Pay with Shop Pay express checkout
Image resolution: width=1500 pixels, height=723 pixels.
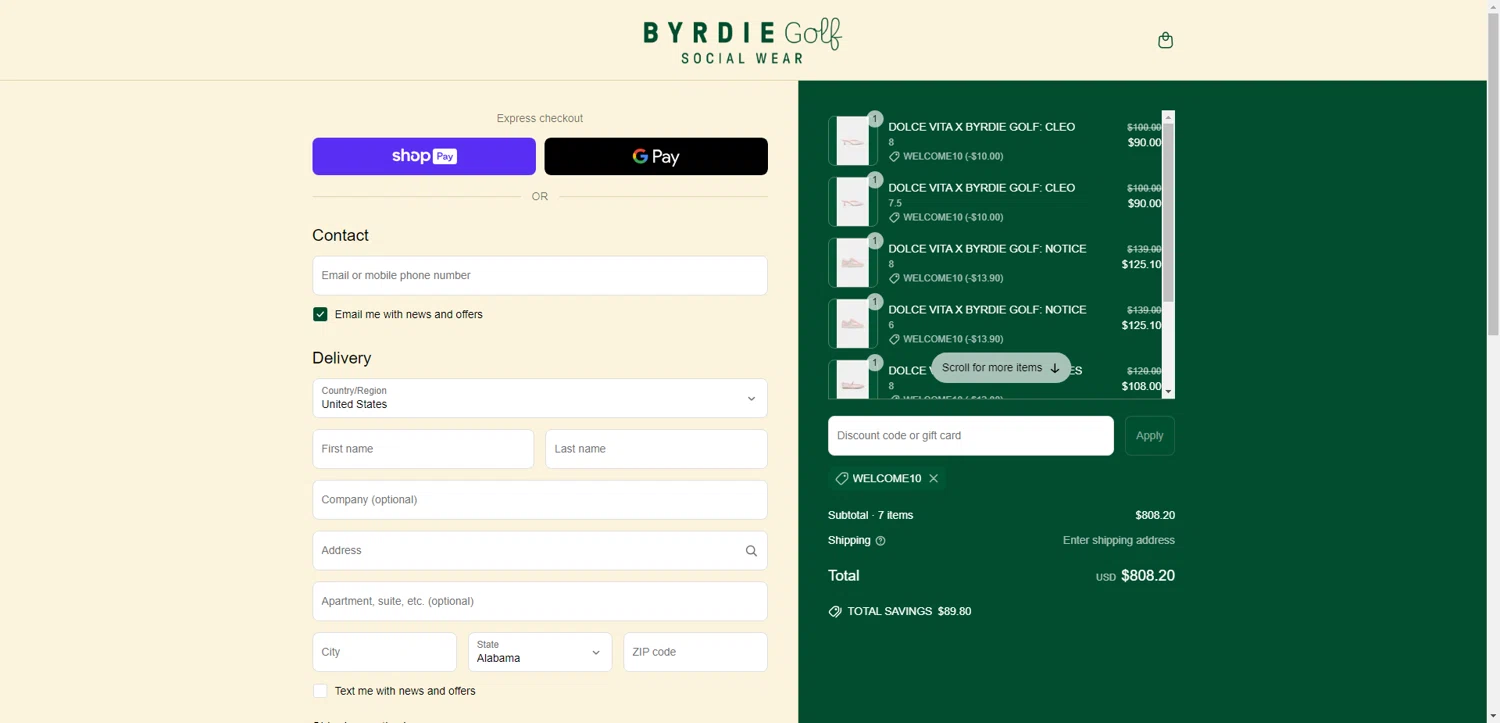[424, 156]
